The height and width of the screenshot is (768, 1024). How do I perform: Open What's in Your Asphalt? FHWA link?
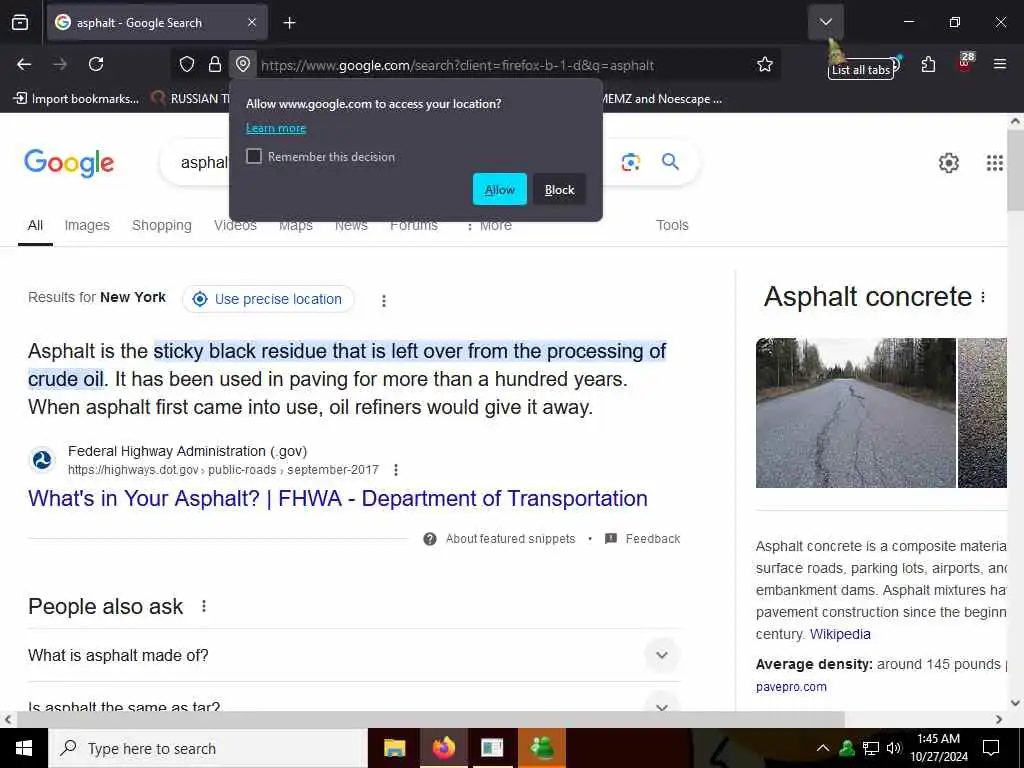pyautogui.click(x=338, y=498)
